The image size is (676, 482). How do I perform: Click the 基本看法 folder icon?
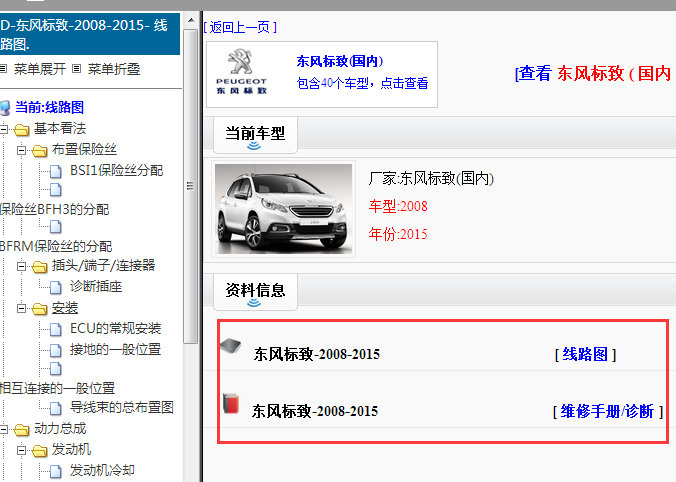(x=22, y=129)
